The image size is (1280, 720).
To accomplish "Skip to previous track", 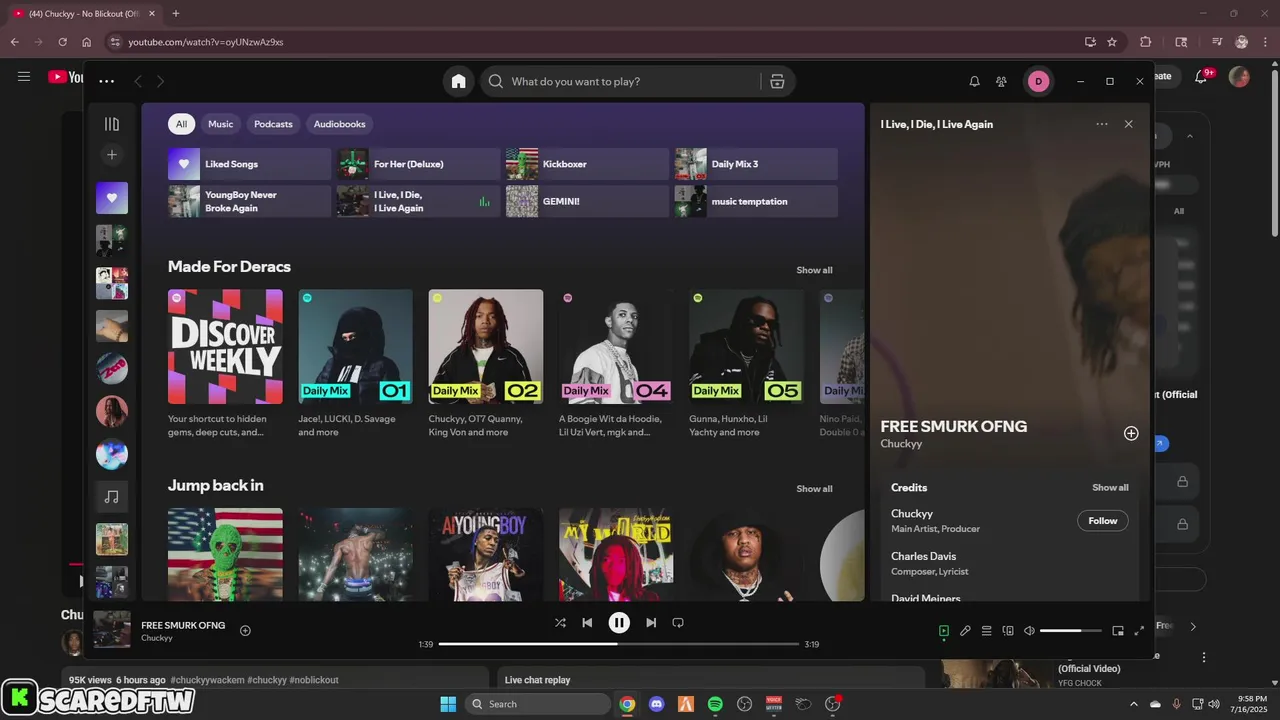I will click(x=587, y=622).
